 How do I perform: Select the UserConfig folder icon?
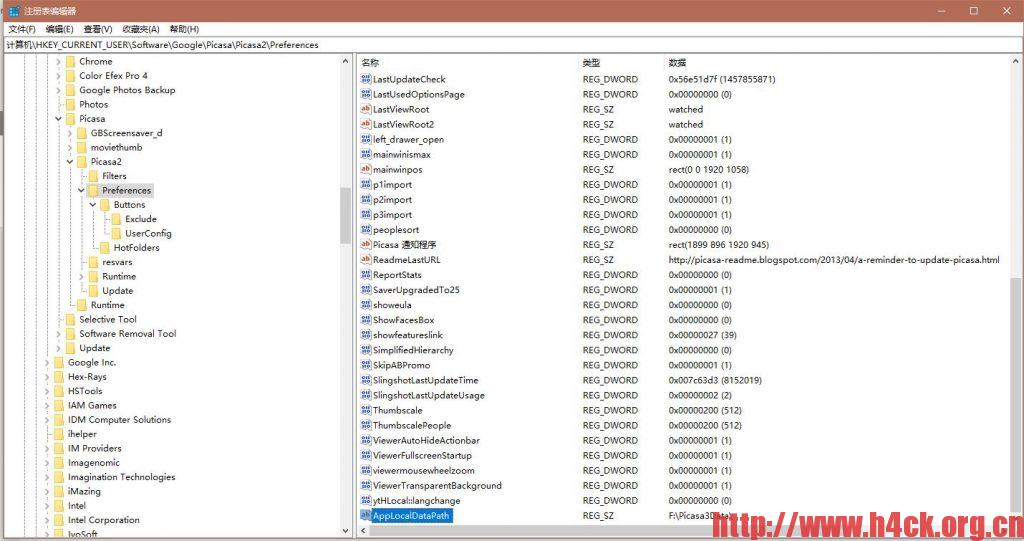[116, 233]
